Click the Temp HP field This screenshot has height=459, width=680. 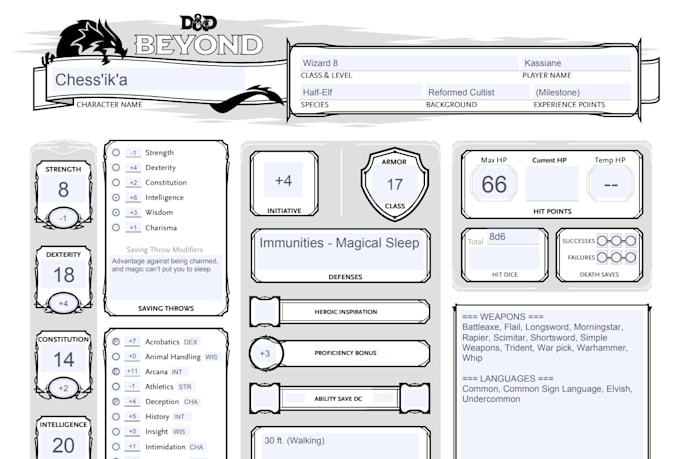pyautogui.click(x=611, y=184)
